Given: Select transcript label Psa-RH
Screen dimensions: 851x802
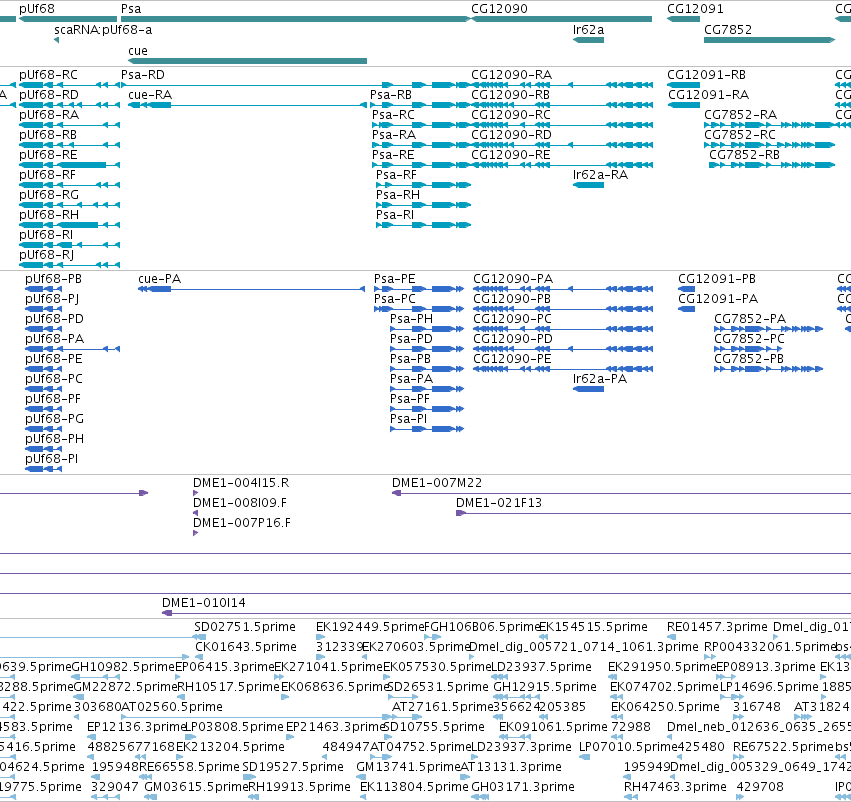Looking at the screenshot, I should [x=398, y=195].
